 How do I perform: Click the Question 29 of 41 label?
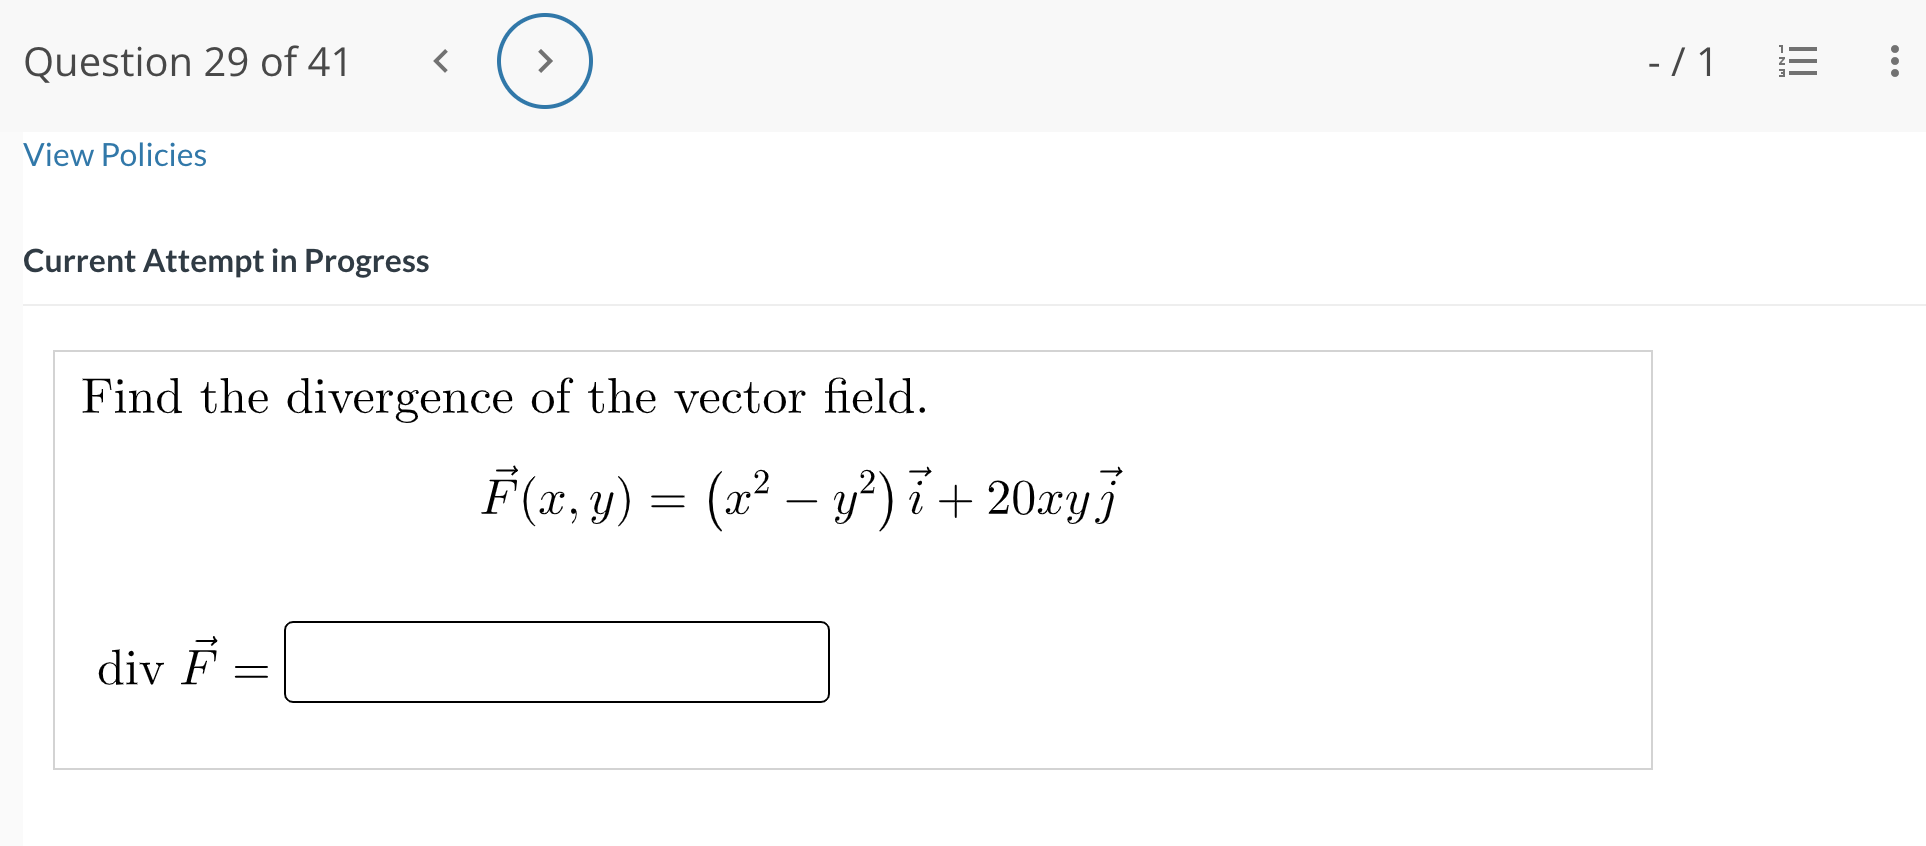click(x=186, y=61)
